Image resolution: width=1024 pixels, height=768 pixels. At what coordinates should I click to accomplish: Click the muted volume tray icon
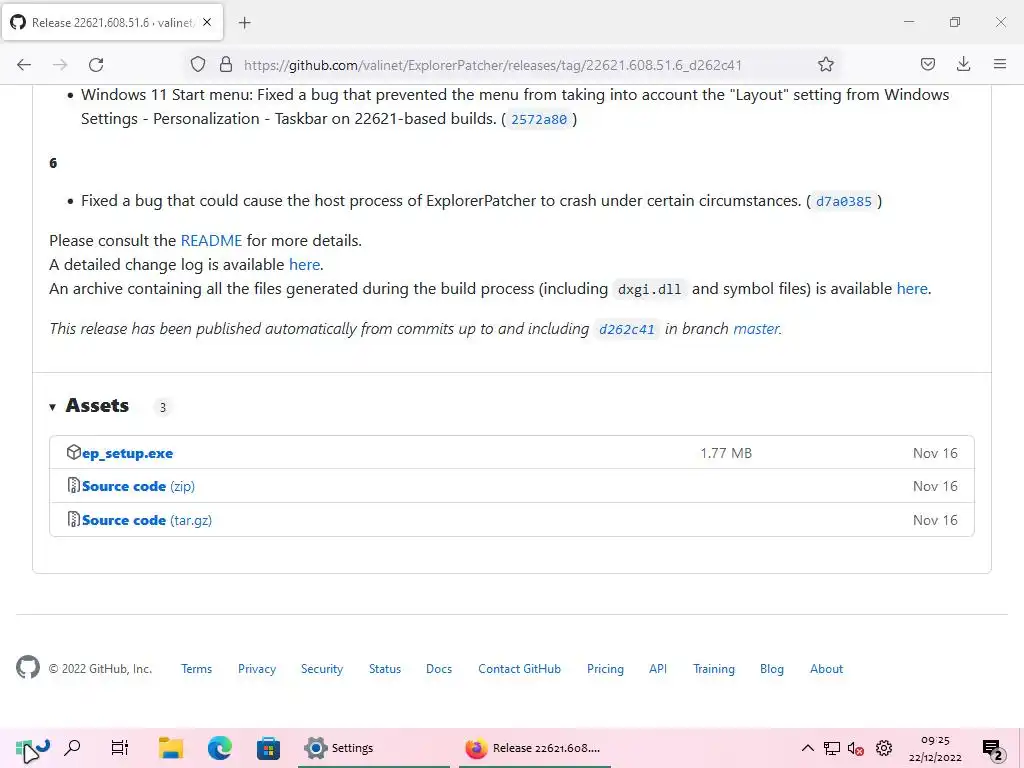pyautogui.click(x=856, y=748)
